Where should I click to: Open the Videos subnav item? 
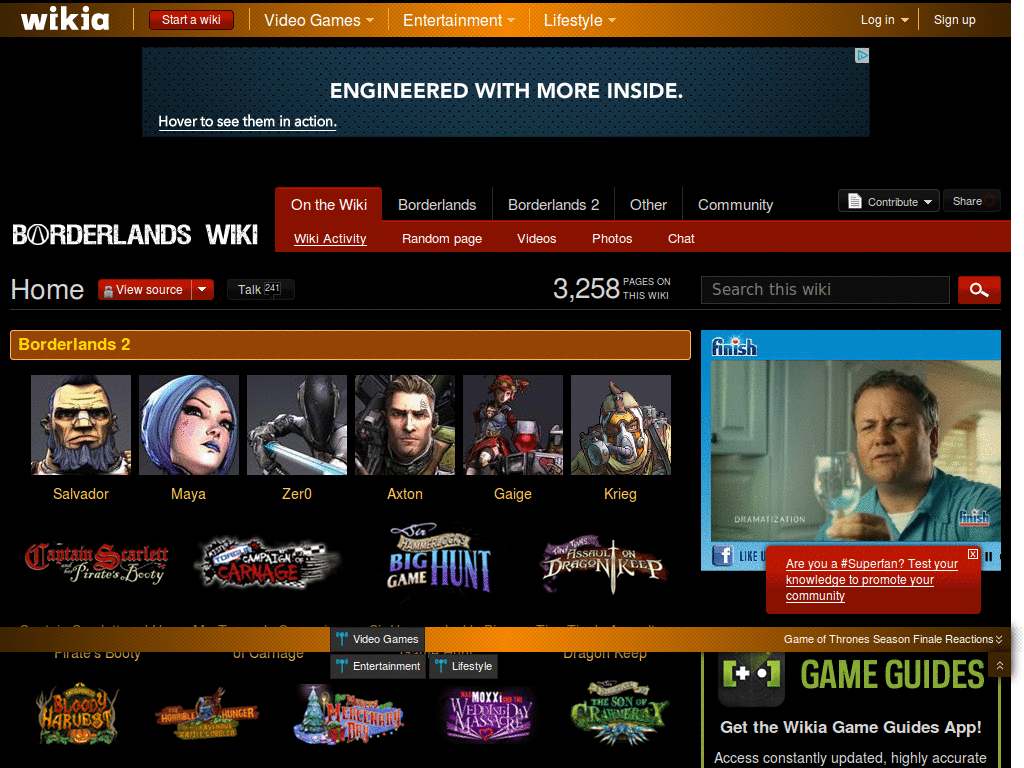coord(536,238)
